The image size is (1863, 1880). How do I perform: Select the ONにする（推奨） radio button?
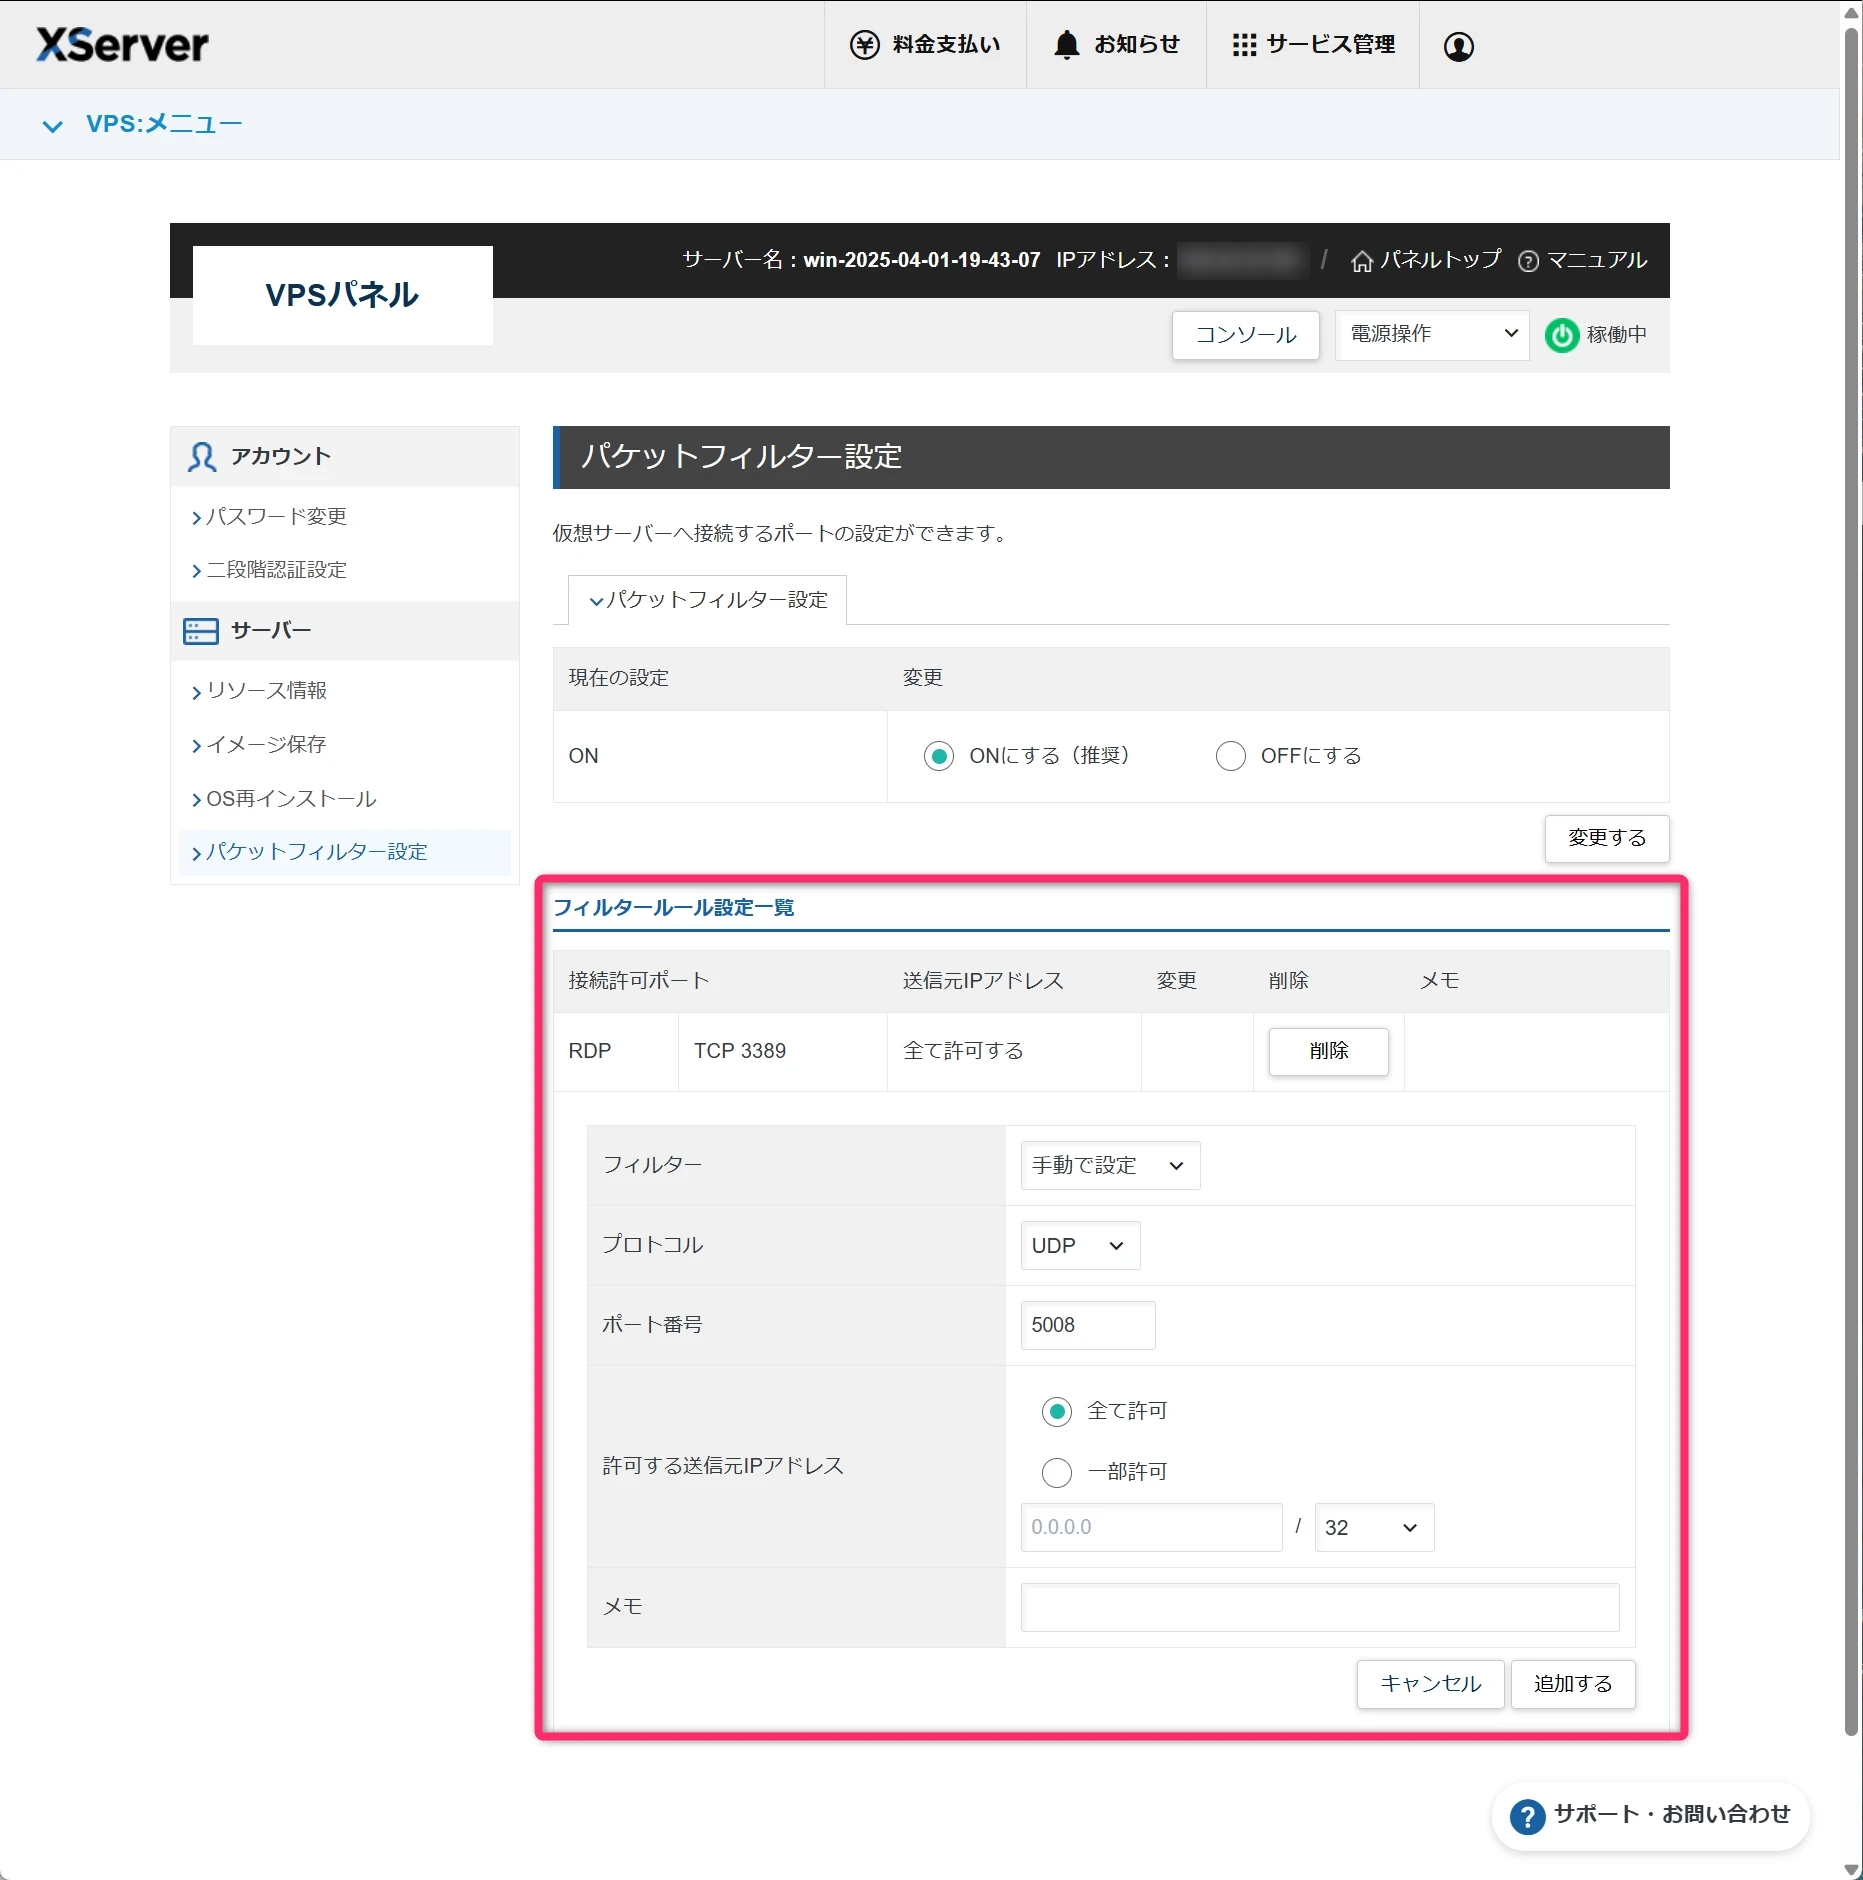point(938,756)
